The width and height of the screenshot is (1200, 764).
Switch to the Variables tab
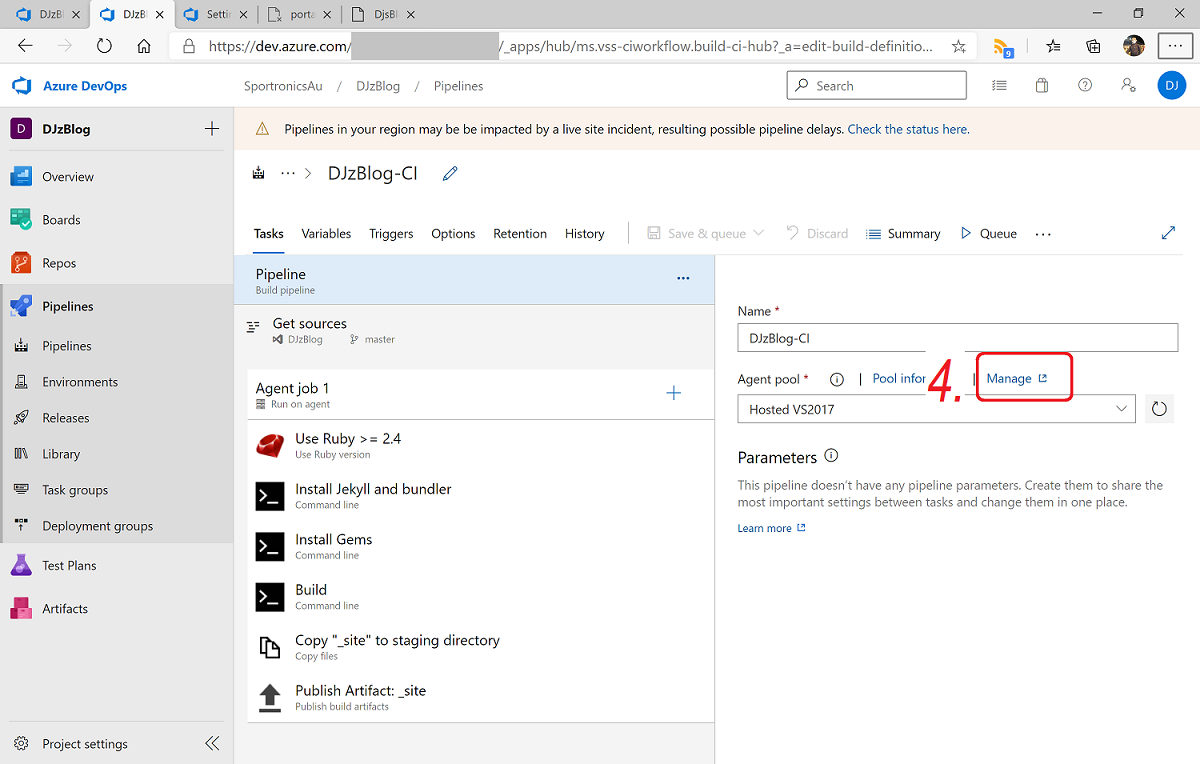click(x=326, y=233)
